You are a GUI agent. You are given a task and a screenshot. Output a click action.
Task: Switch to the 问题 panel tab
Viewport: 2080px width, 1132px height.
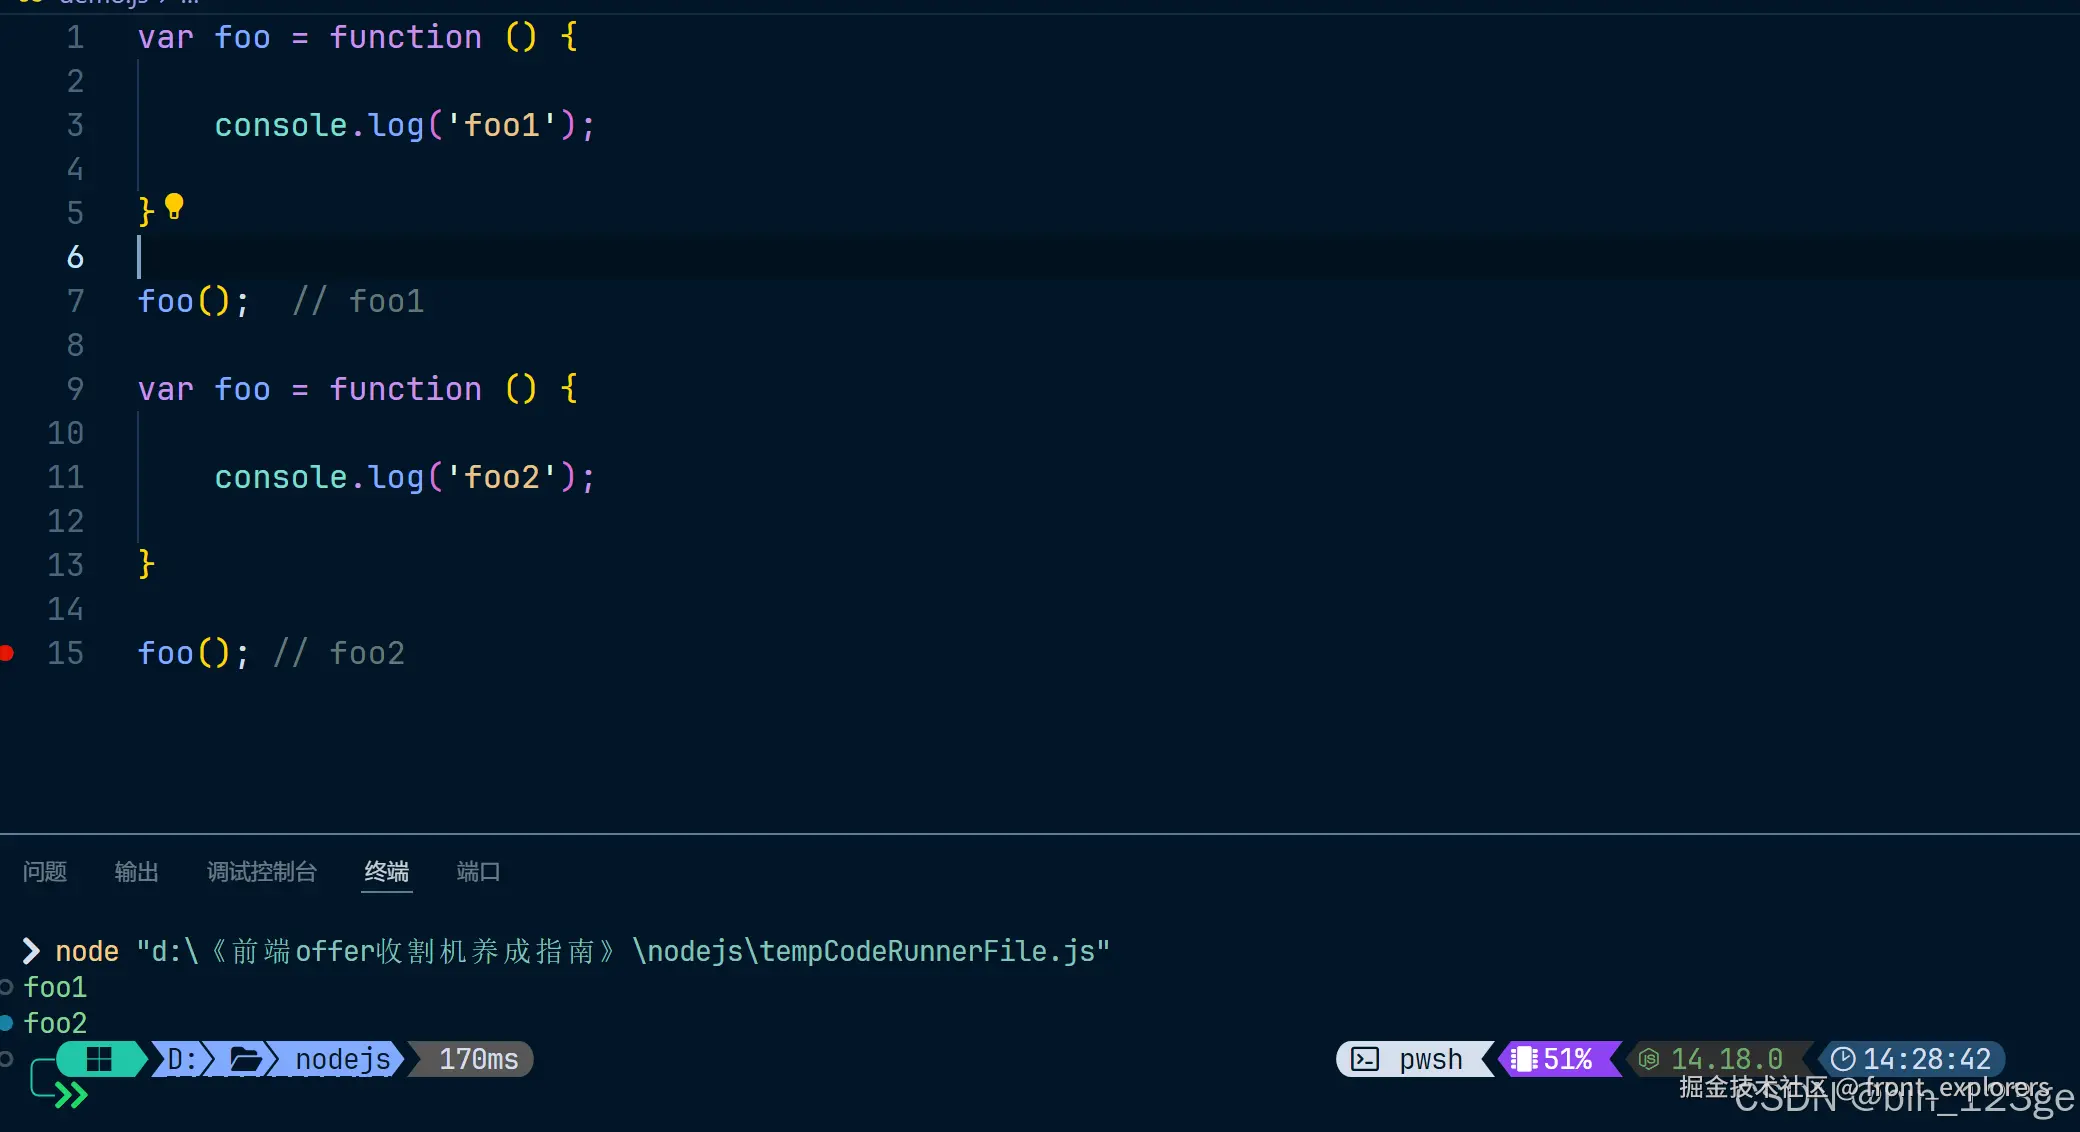[x=45, y=872]
